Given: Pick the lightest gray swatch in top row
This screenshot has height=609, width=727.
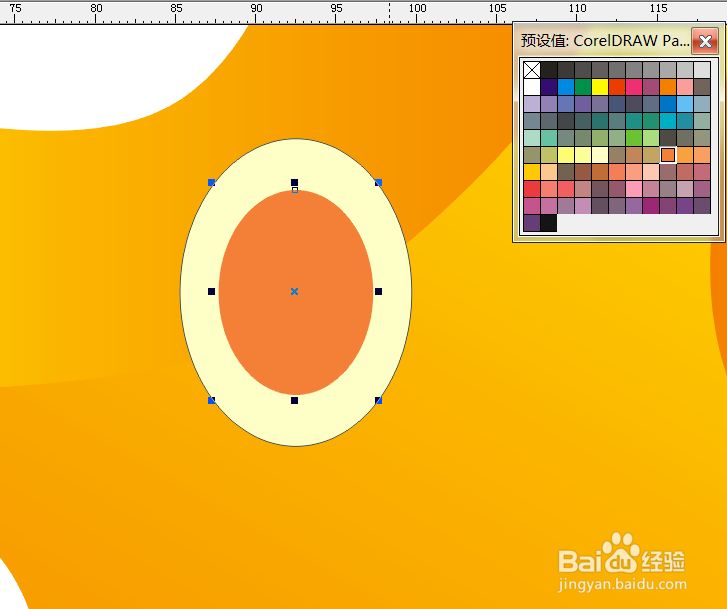Looking at the screenshot, I should coord(702,70).
